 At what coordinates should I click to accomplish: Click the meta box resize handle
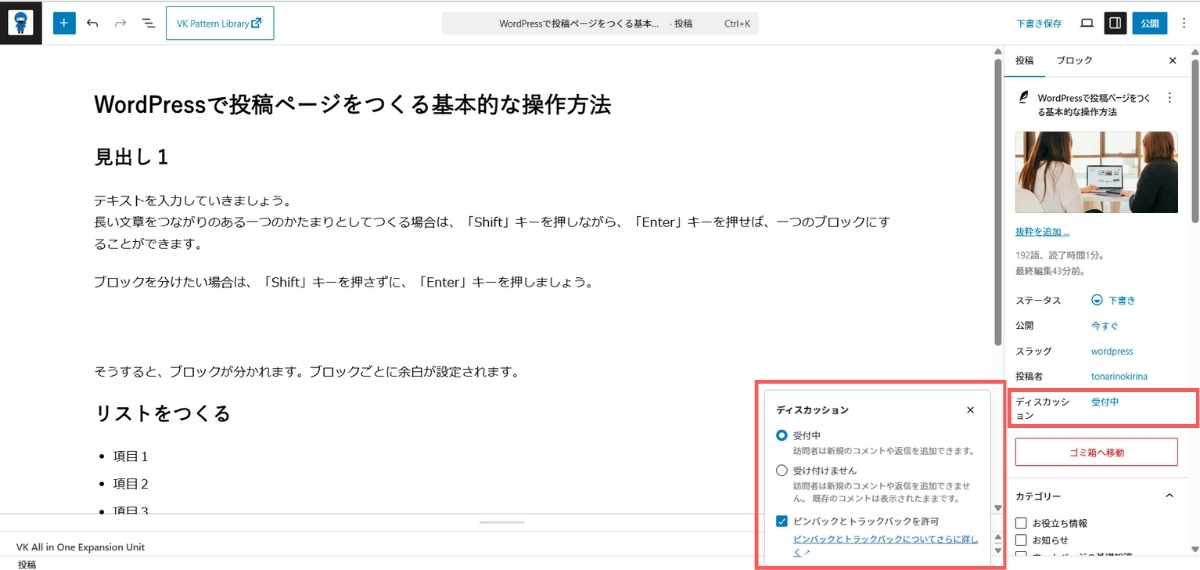click(x=500, y=522)
